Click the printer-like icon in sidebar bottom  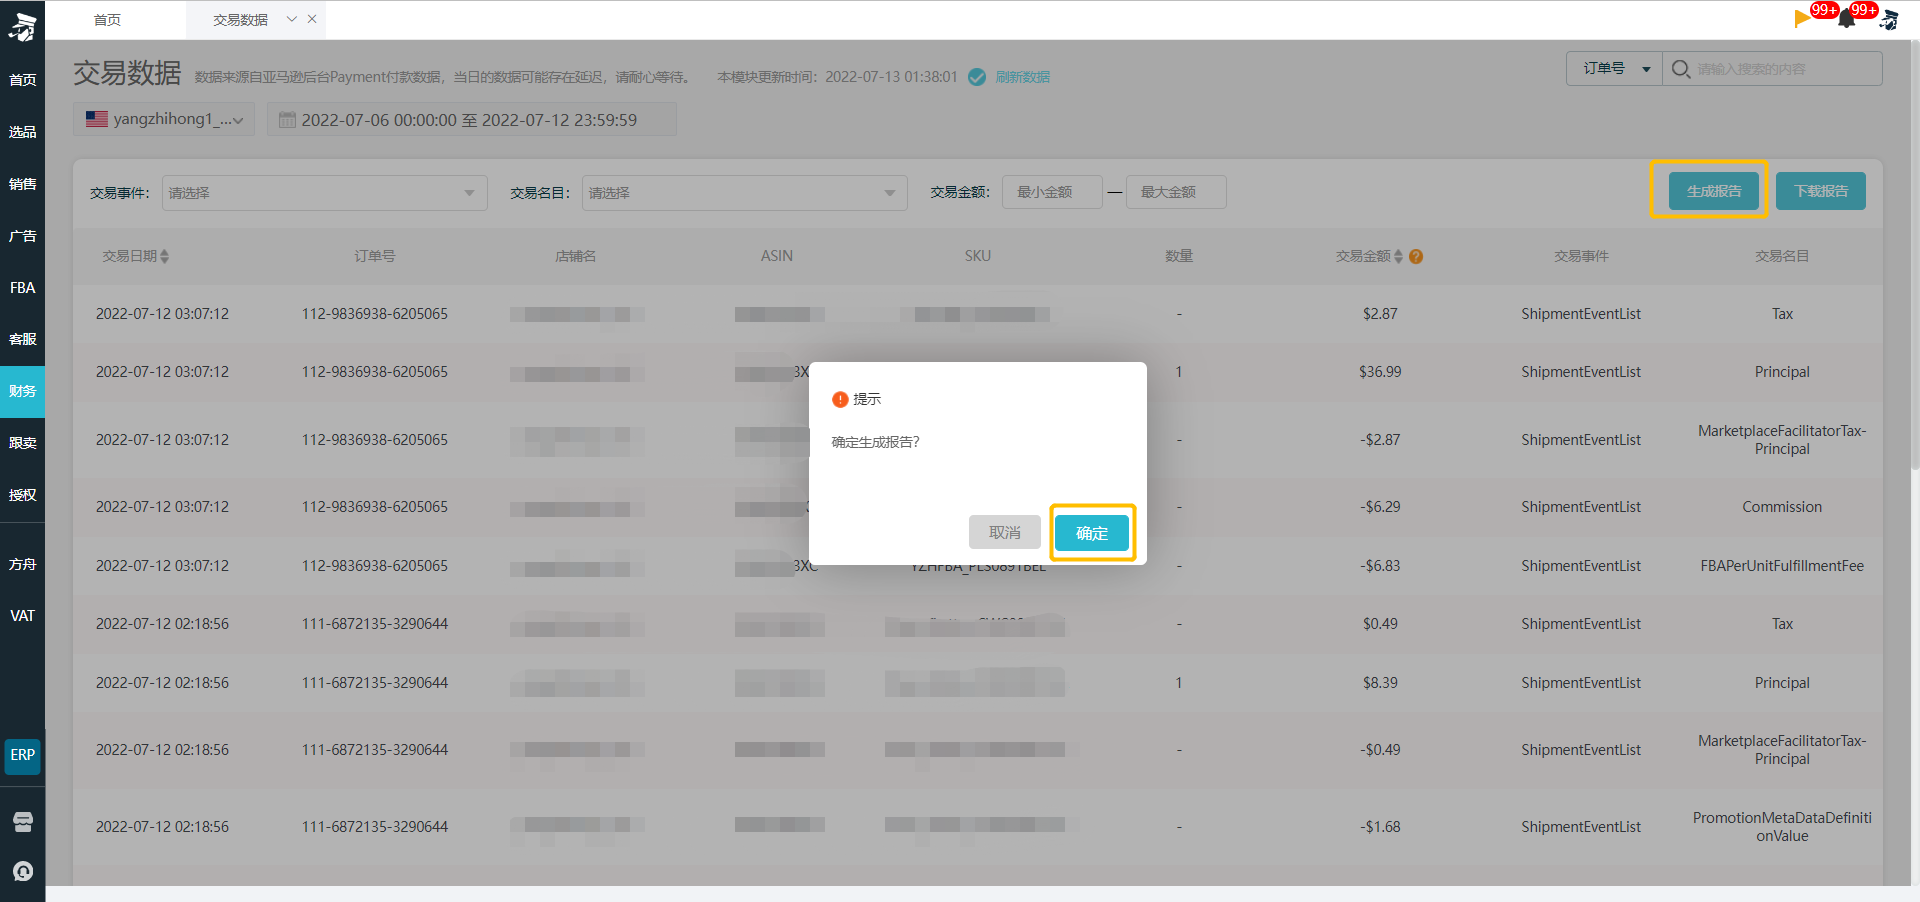point(23,822)
